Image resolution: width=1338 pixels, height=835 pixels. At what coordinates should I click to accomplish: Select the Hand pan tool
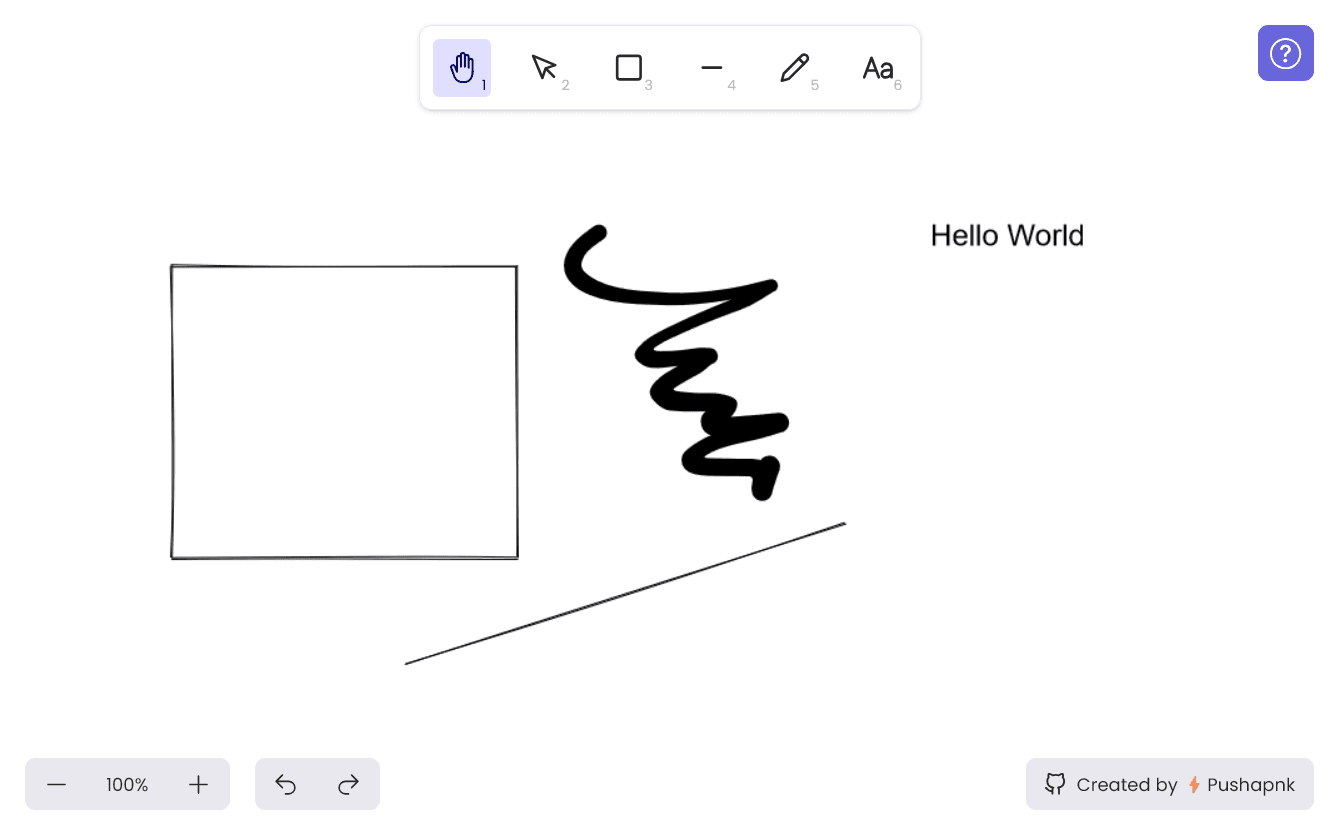(461, 67)
